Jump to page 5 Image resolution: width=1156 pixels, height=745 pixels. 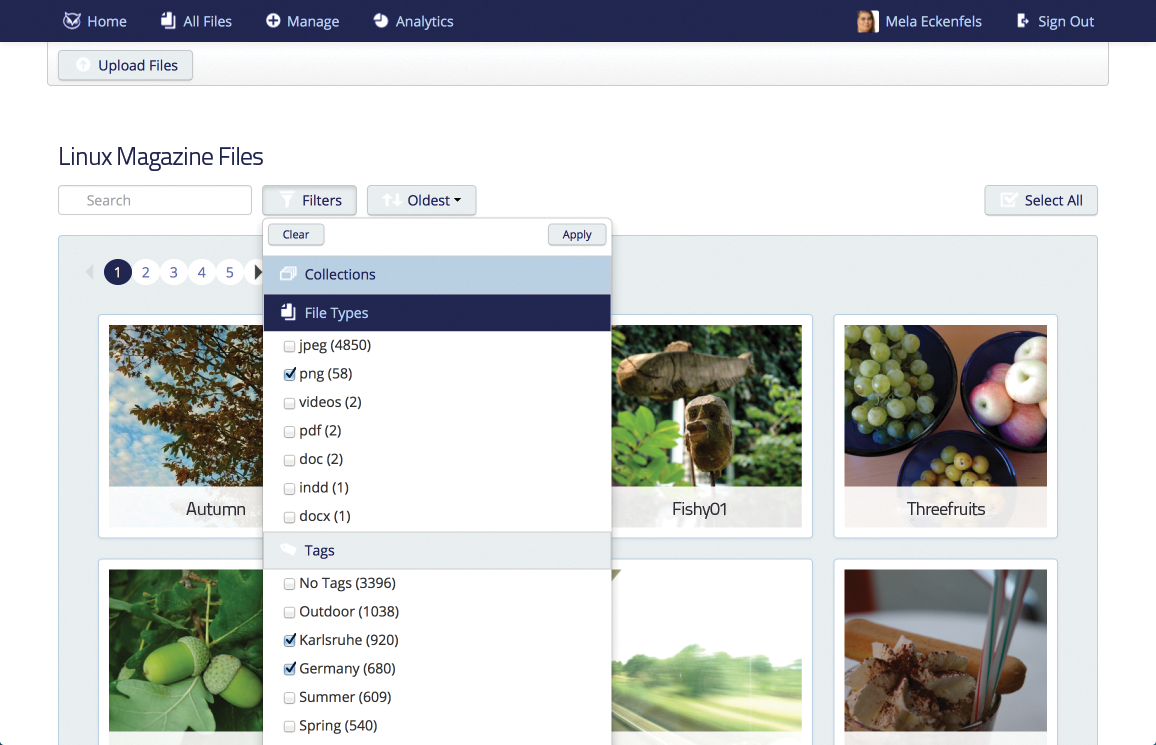pyautogui.click(x=229, y=273)
